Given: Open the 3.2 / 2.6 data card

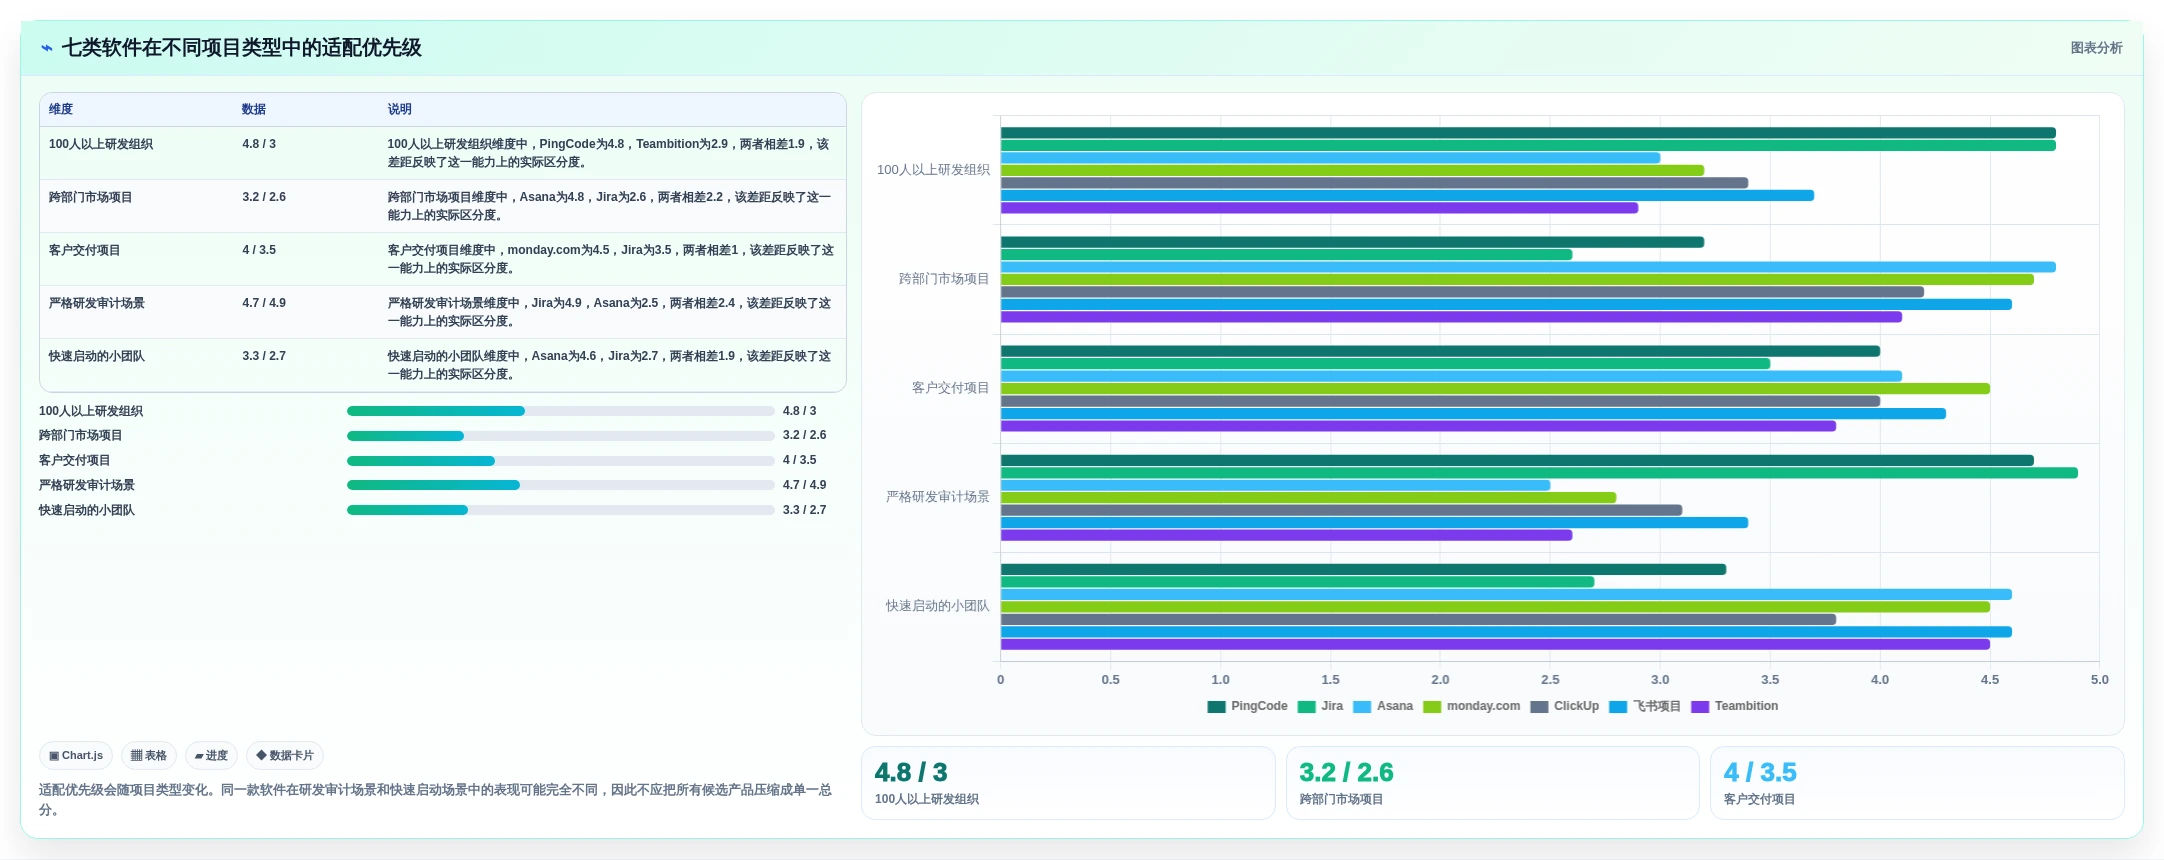Looking at the screenshot, I should (1492, 783).
